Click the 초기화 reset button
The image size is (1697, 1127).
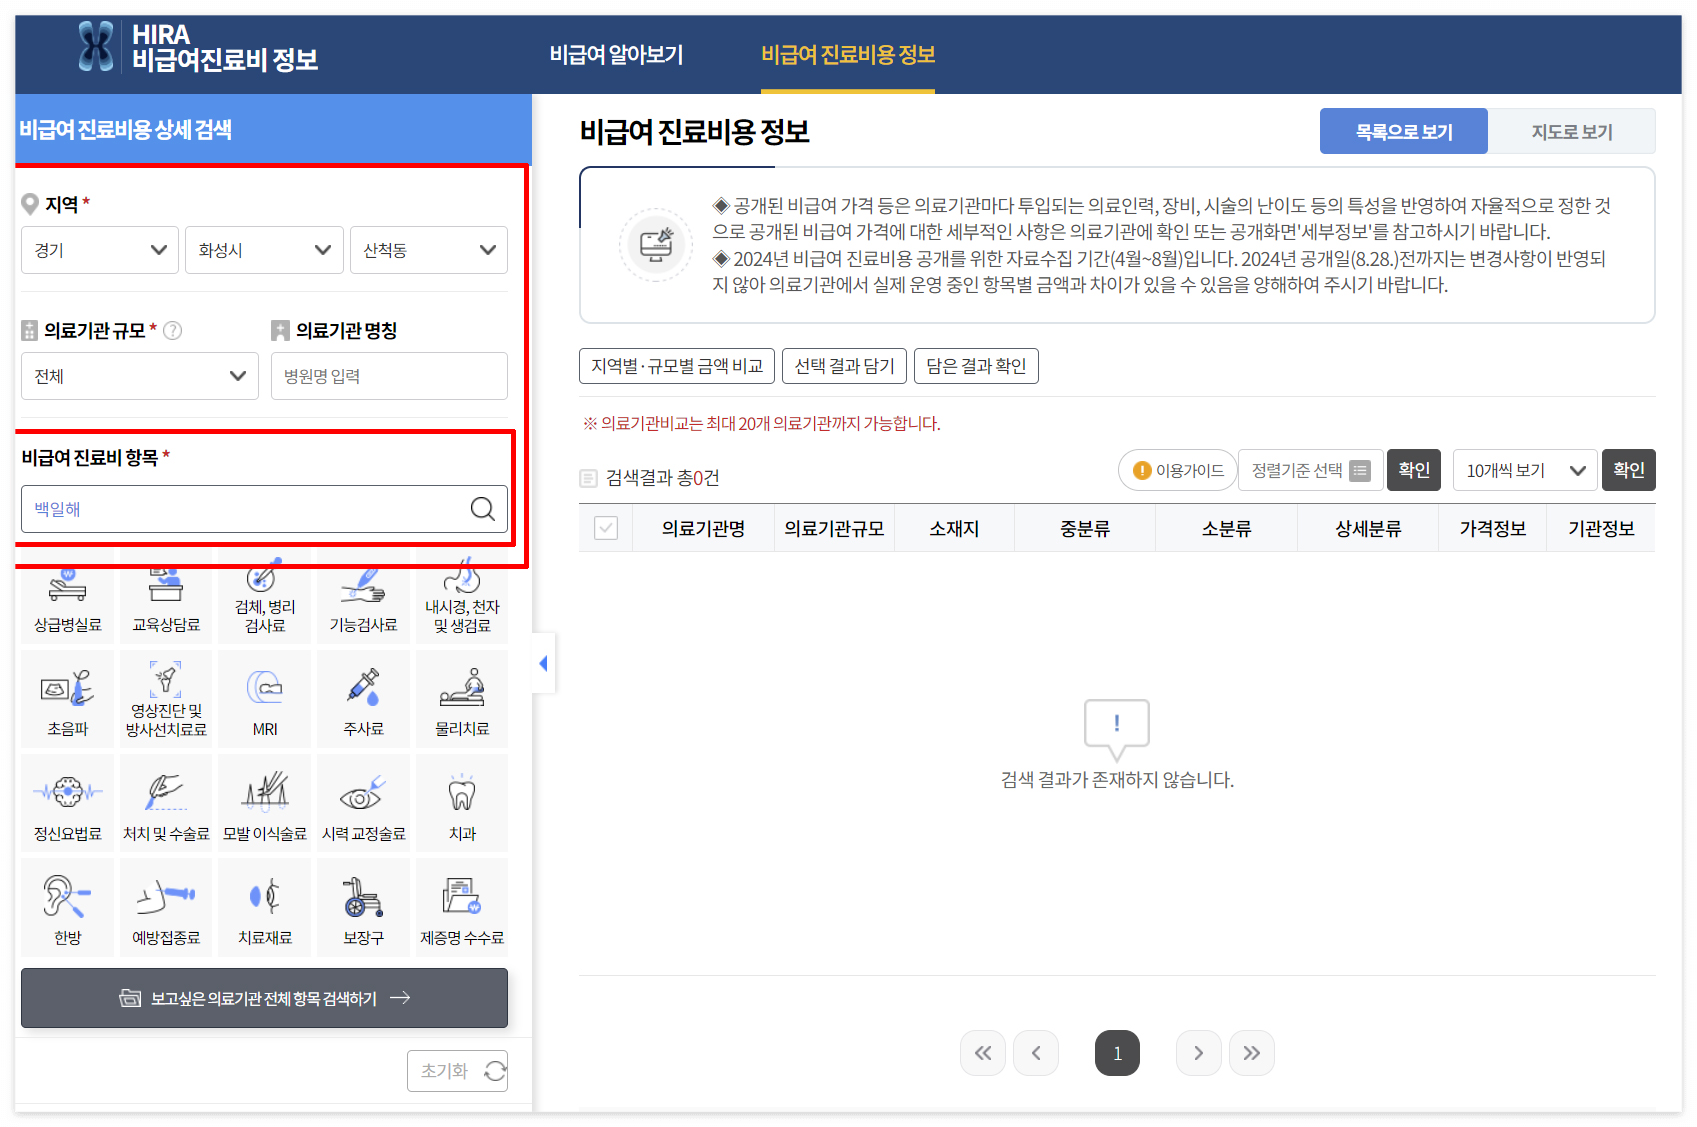(457, 1070)
